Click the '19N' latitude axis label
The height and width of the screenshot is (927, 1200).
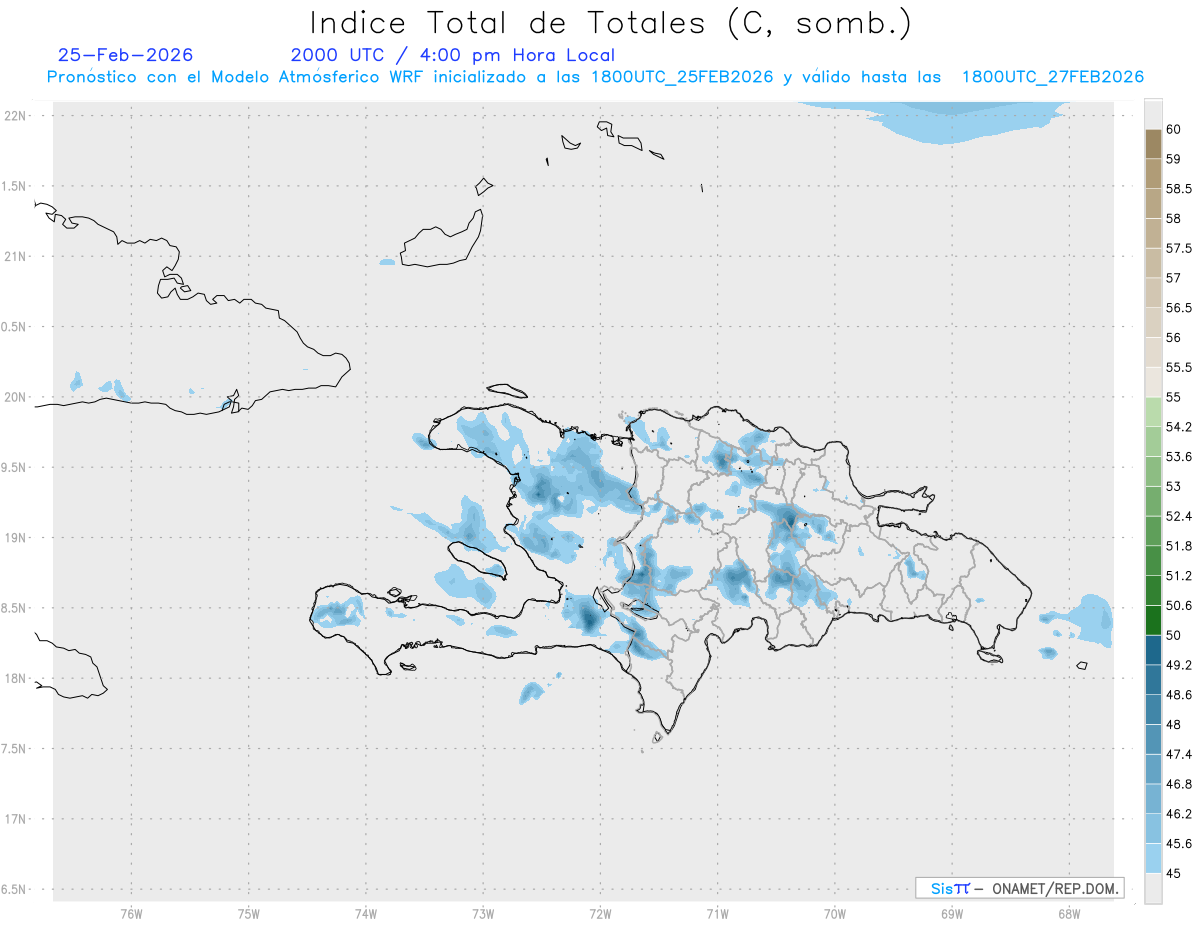pos(16,537)
